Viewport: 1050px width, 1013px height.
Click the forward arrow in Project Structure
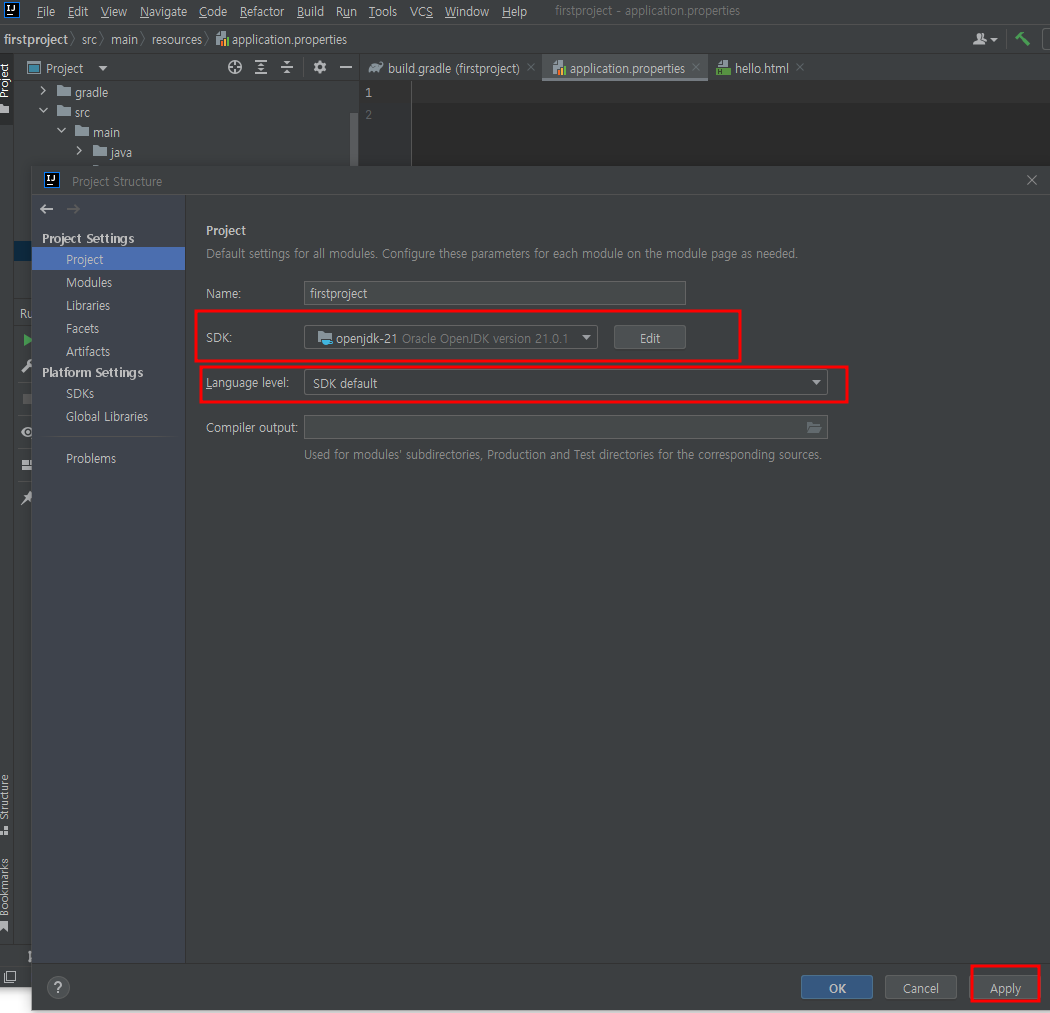73,209
